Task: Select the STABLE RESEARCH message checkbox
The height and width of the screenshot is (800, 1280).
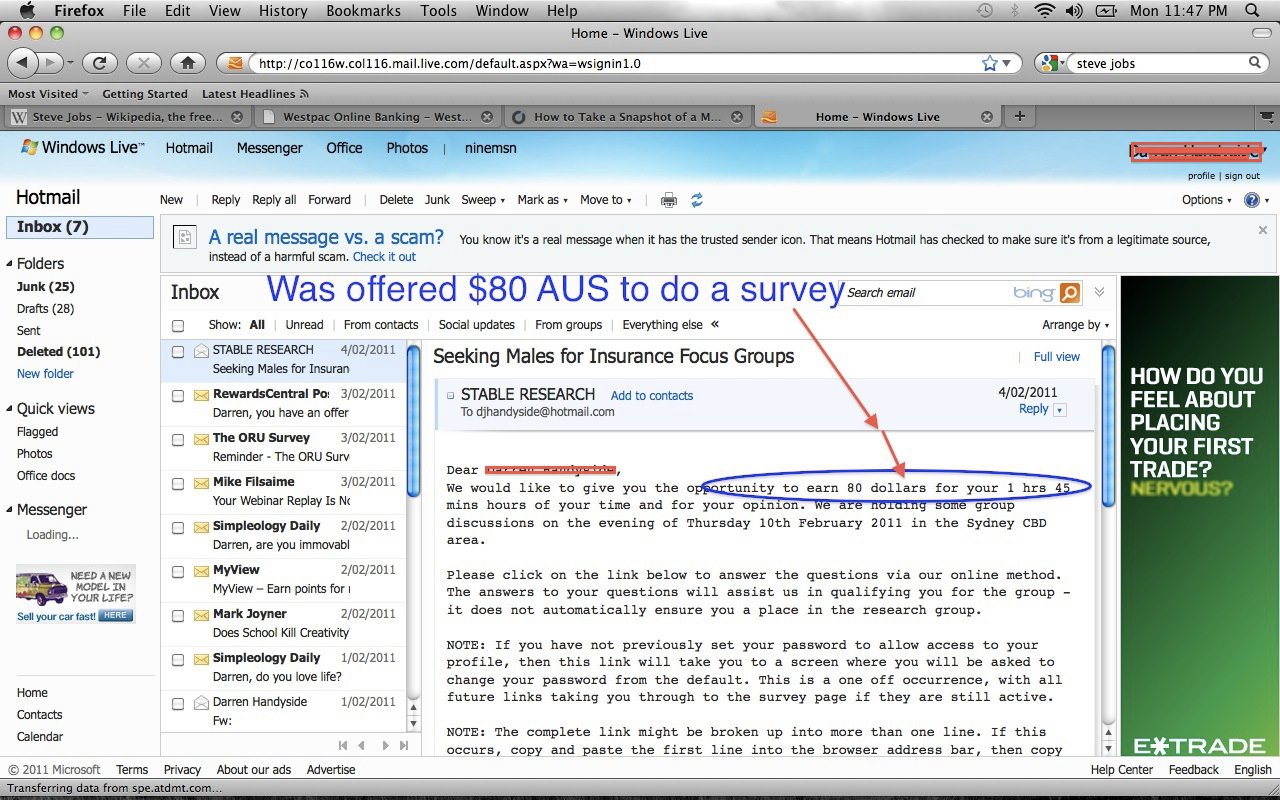Action: pyautogui.click(x=178, y=351)
